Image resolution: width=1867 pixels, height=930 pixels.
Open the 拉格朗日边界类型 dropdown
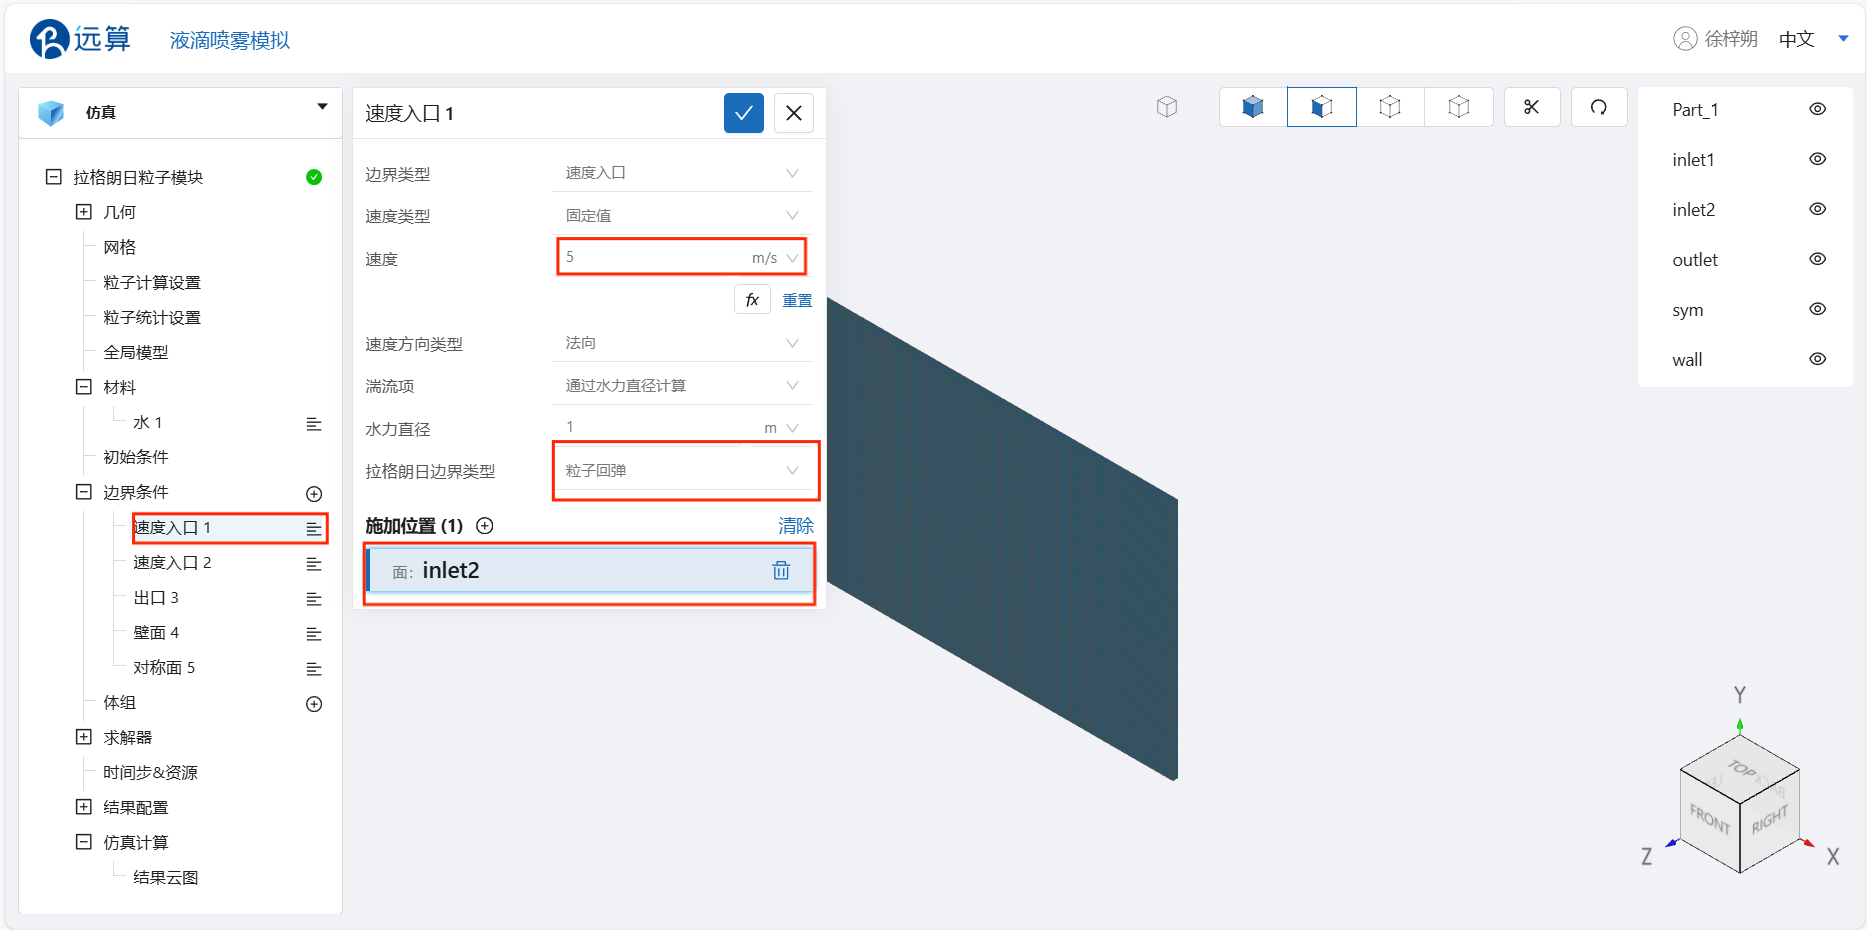point(683,471)
